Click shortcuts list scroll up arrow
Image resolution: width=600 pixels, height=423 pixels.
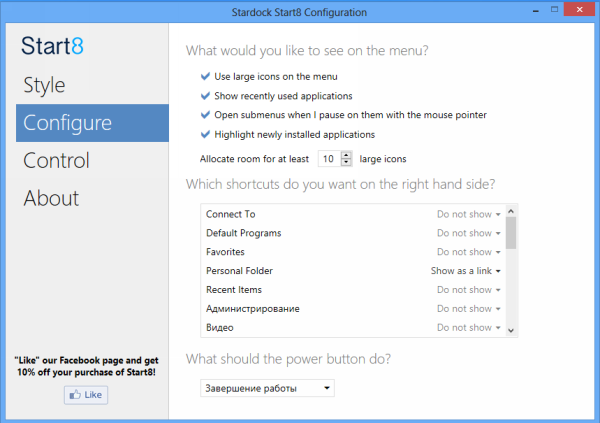coord(511,211)
